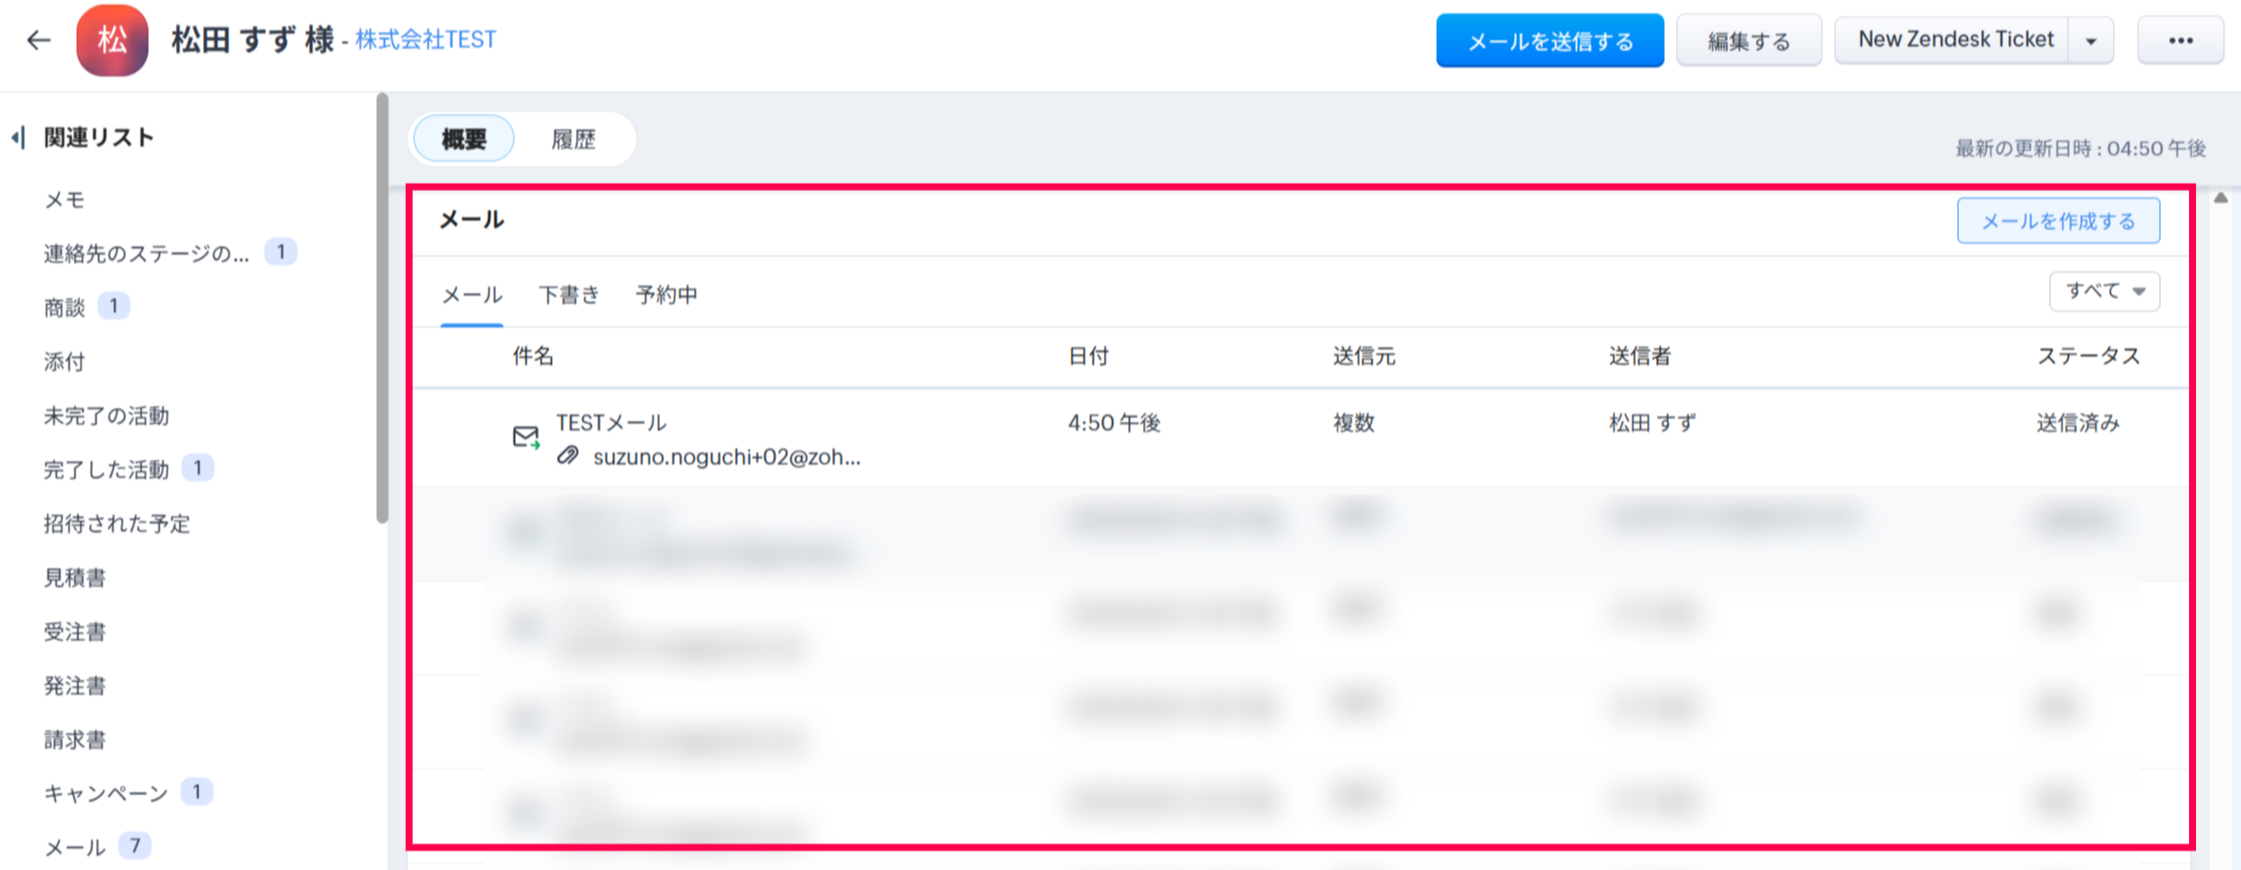Collapse the 関連リスト sidebar panel
The image size is (2241, 870).
pos(18,137)
